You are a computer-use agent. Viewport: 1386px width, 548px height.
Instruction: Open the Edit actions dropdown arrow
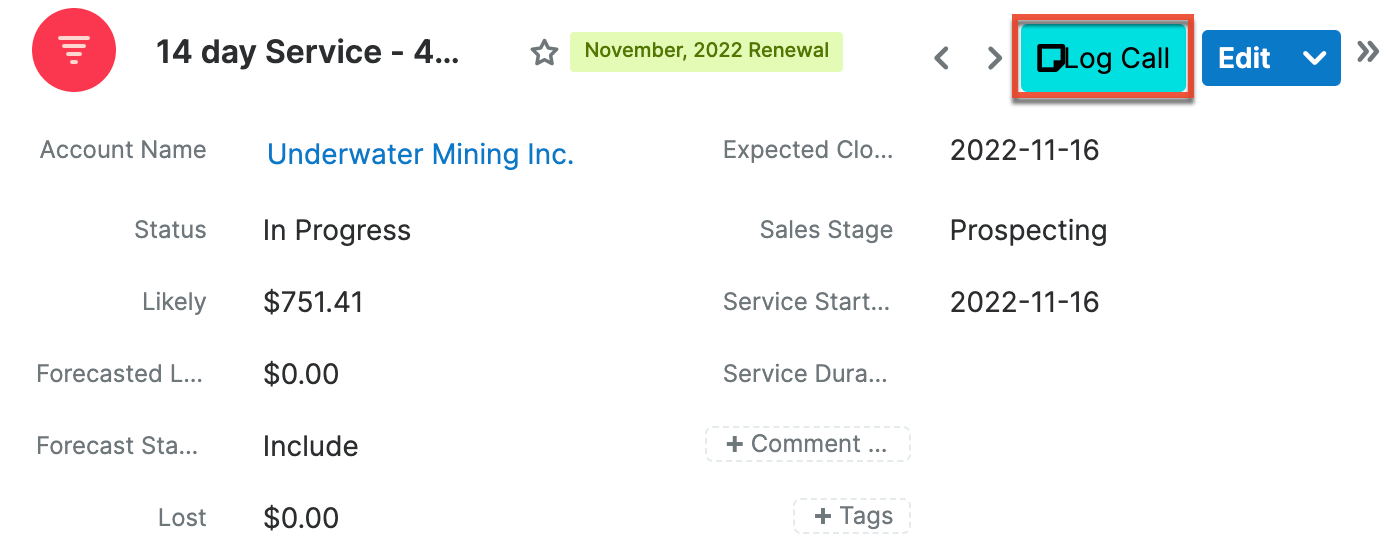point(1315,58)
